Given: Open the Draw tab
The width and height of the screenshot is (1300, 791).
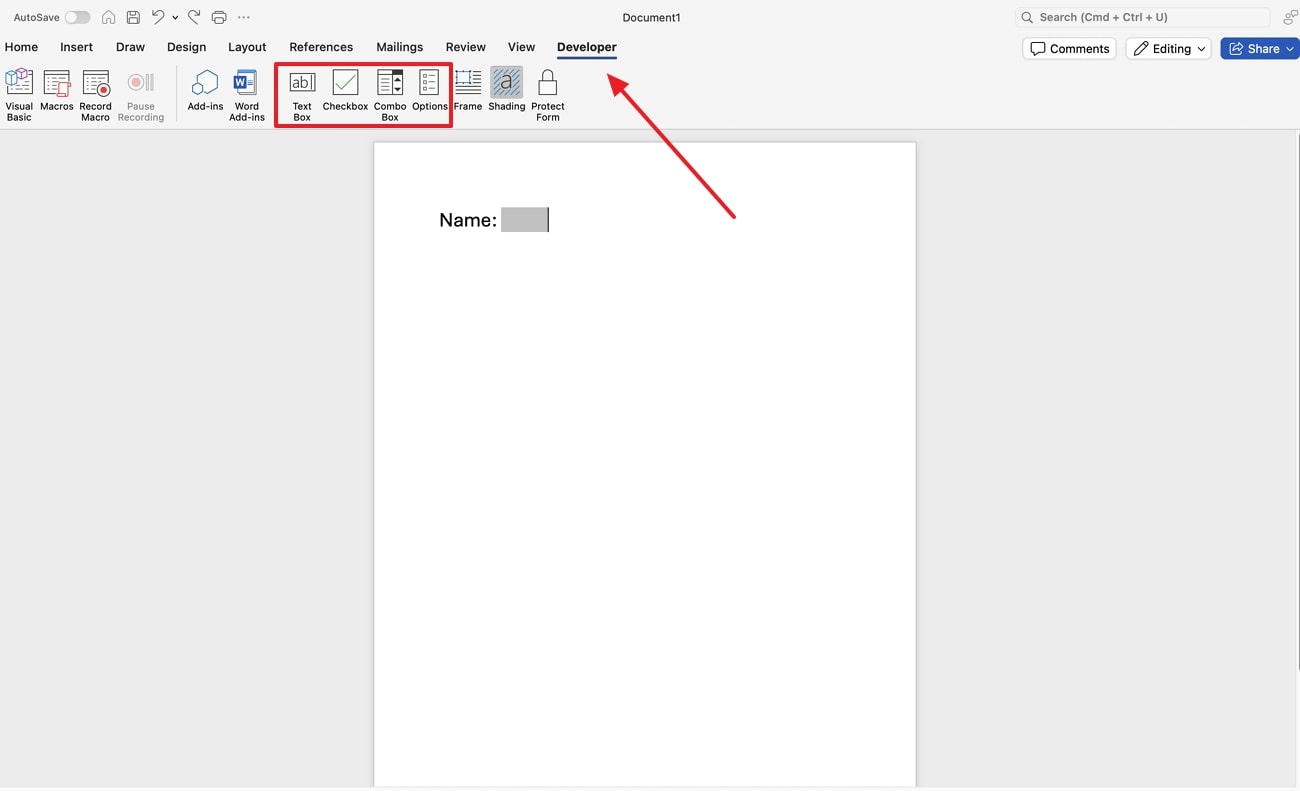Looking at the screenshot, I should (130, 47).
